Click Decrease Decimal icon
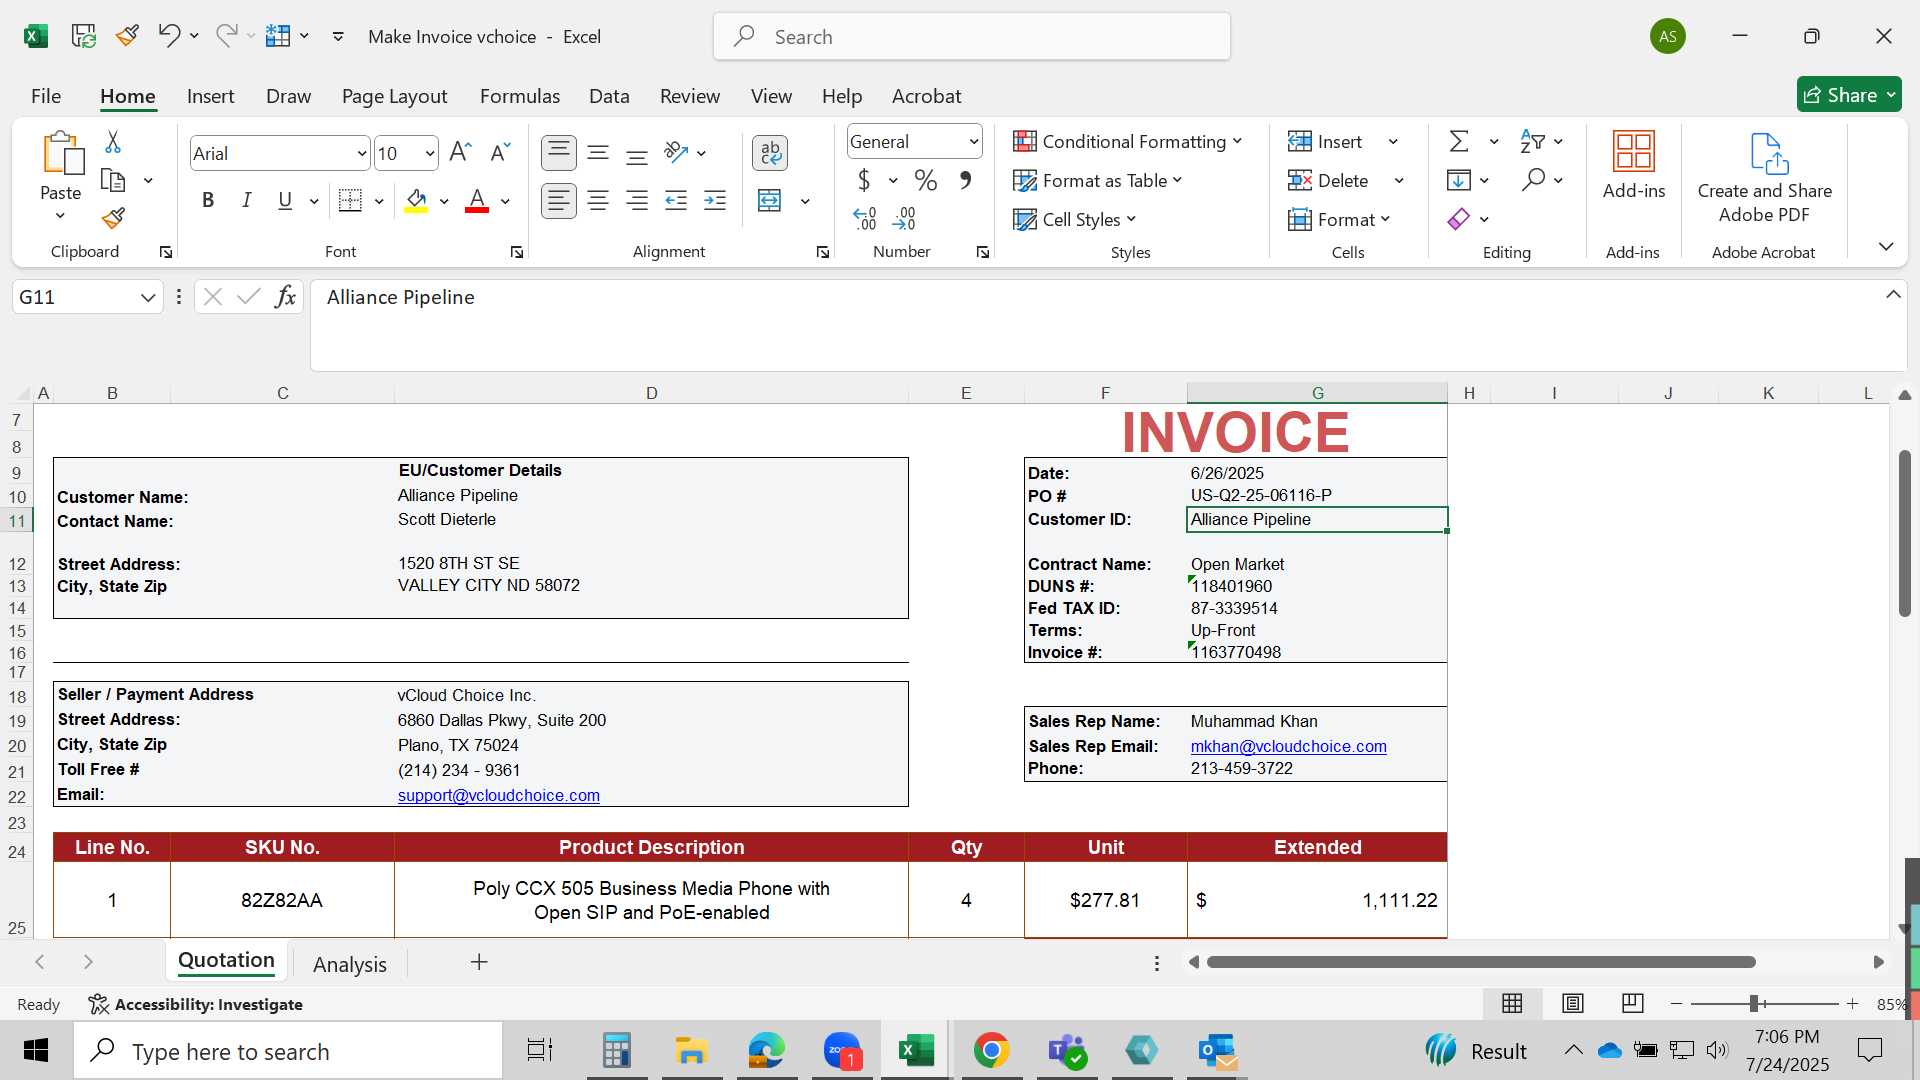 [904, 219]
